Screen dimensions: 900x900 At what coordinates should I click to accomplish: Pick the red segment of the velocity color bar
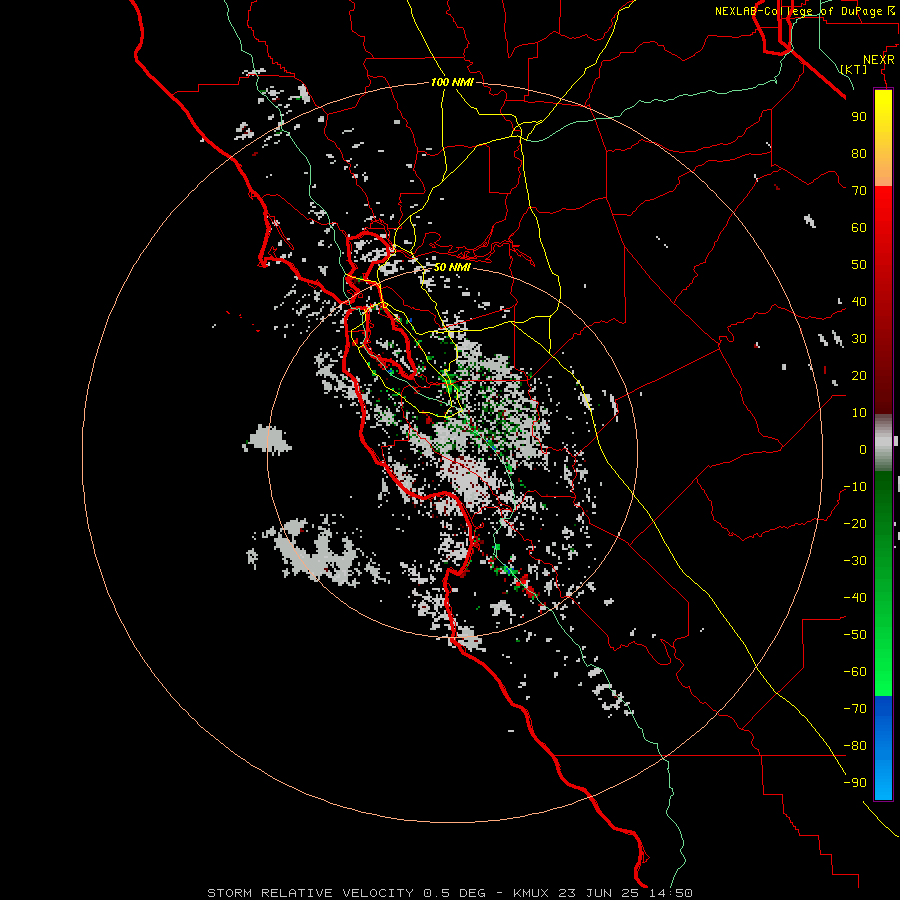pyautogui.click(x=883, y=300)
